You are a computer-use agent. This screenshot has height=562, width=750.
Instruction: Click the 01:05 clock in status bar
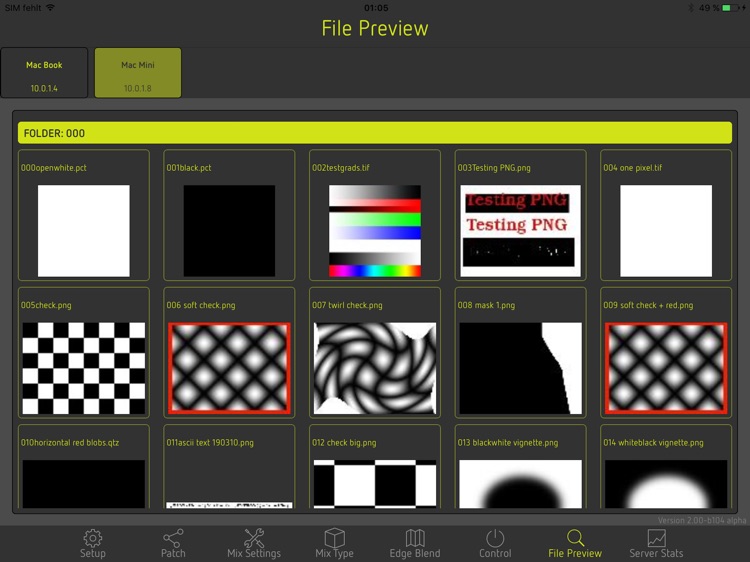point(376,8)
